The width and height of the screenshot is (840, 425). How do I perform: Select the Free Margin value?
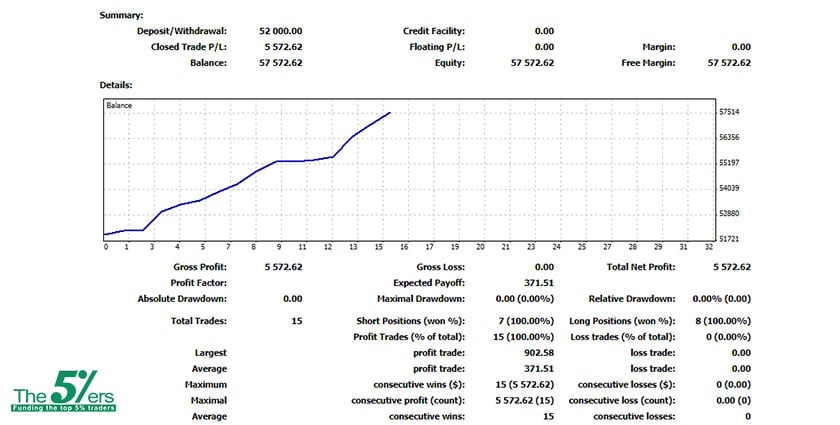click(729, 63)
